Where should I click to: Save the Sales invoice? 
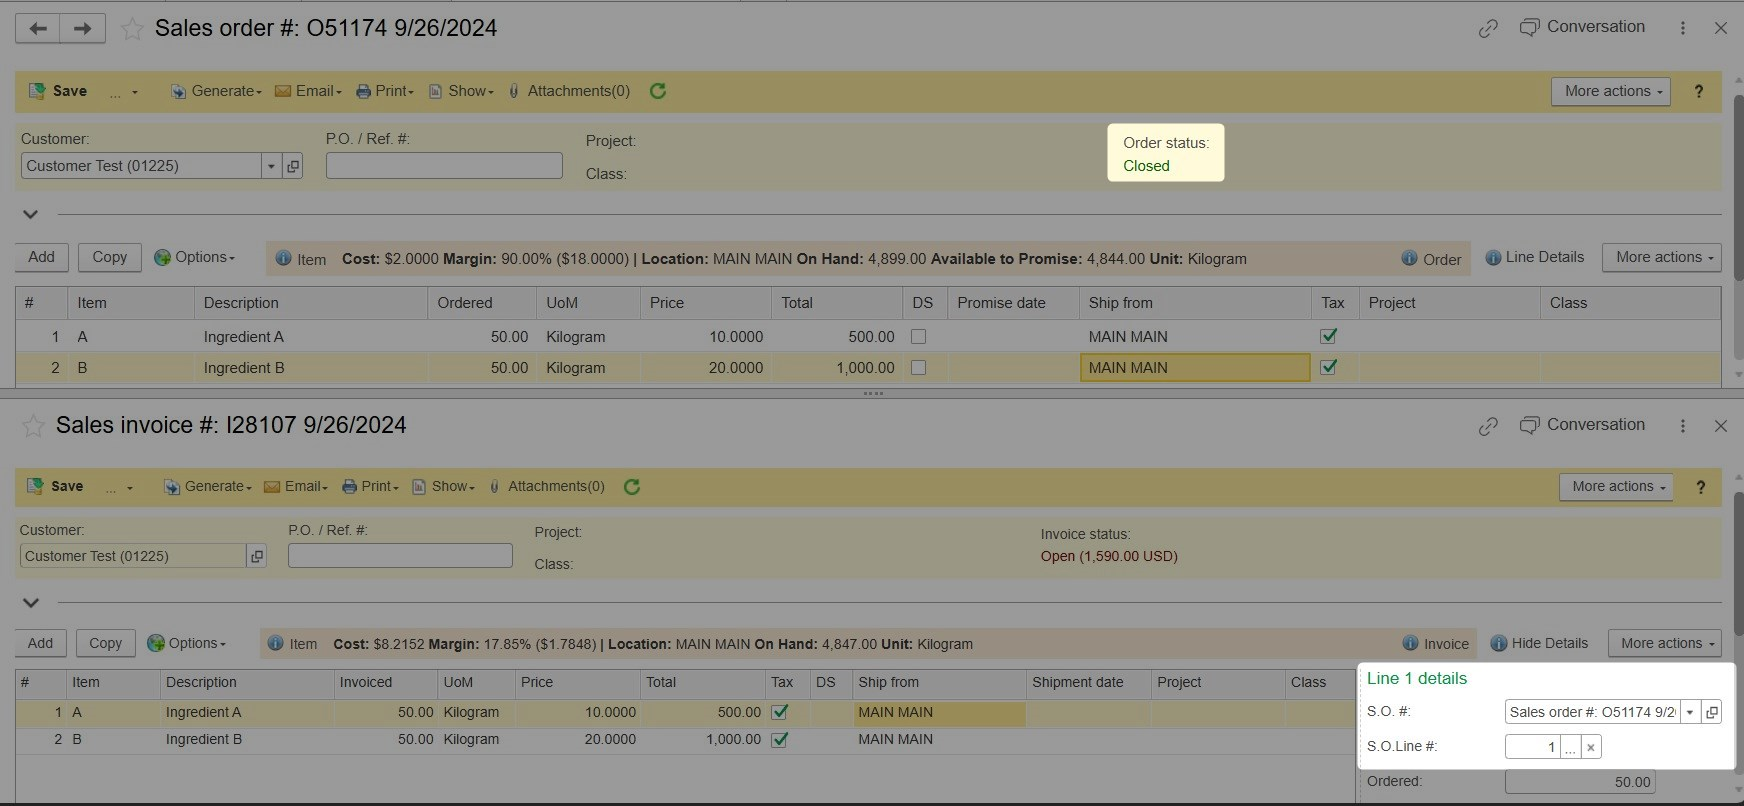click(x=55, y=487)
